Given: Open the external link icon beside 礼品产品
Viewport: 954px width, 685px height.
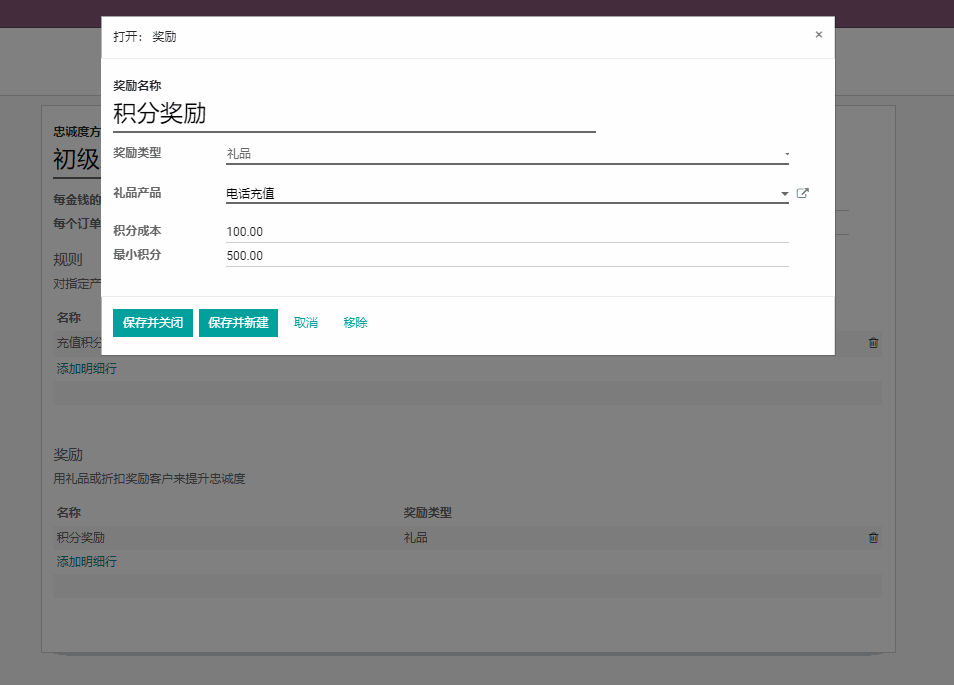Looking at the screenshot, I should pyautogui.click(x=802, y=194).
